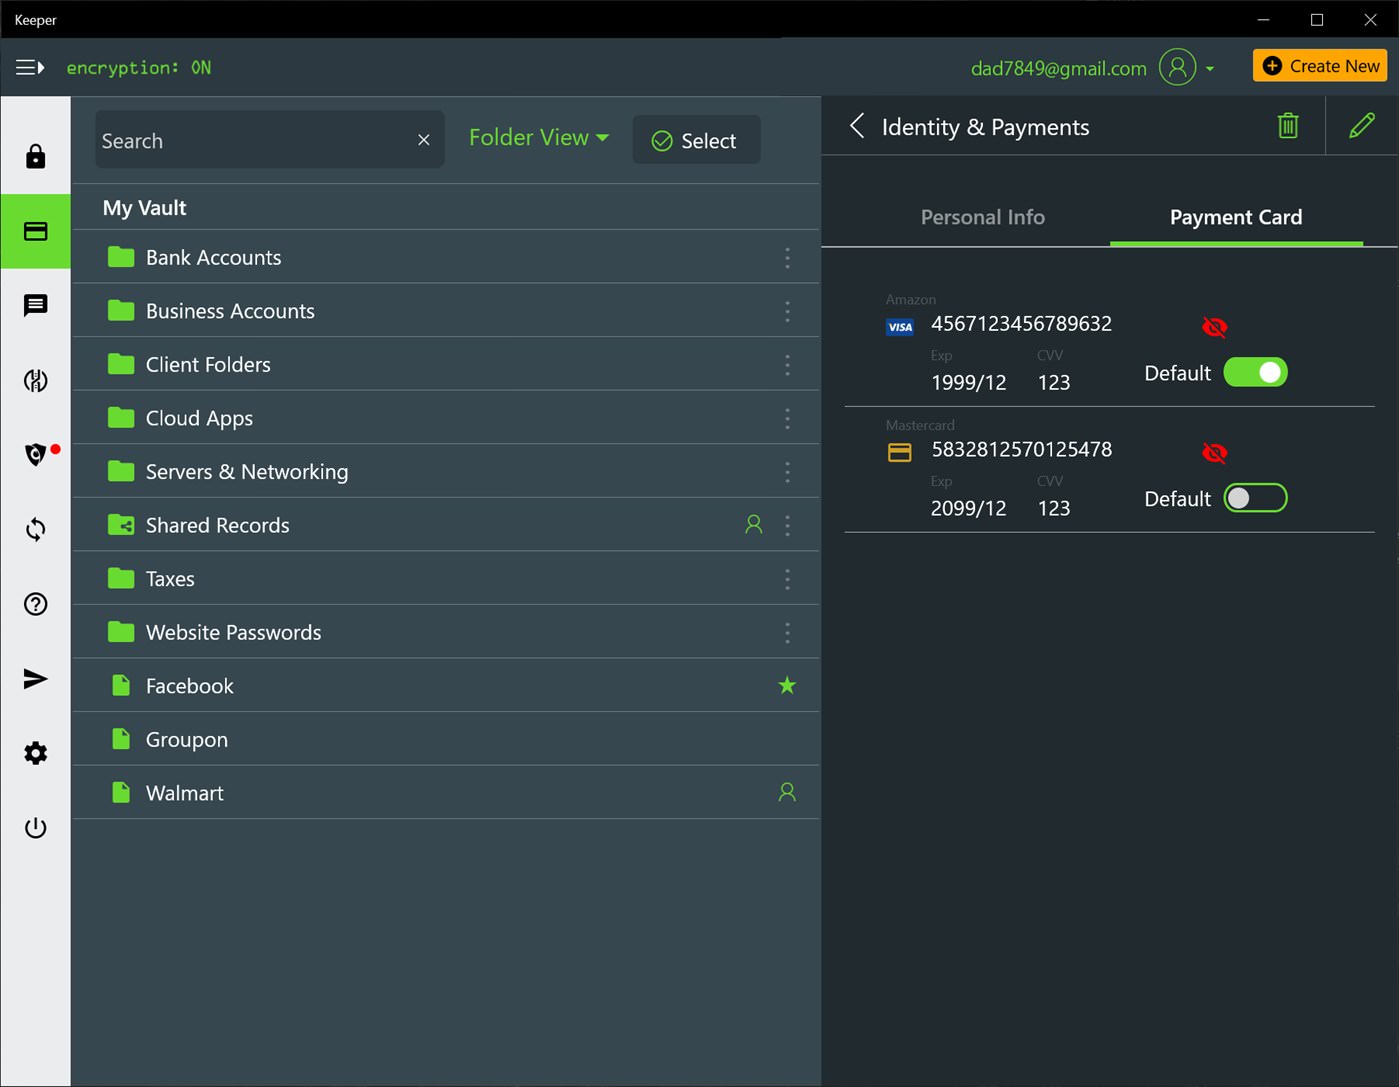
Task: Click the shared user icon on Walmart
Action: coord(787,792)
